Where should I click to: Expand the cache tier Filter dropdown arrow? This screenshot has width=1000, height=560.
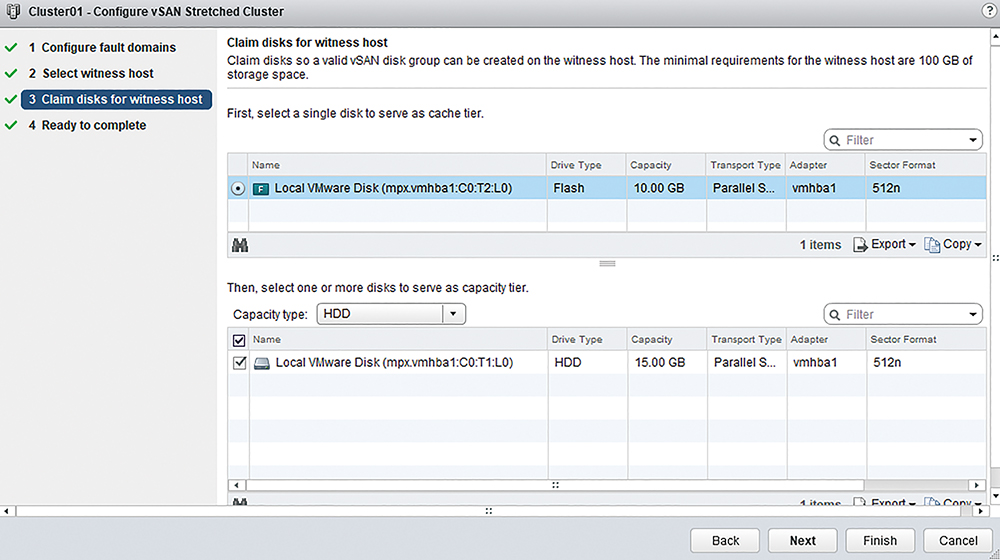973,140
